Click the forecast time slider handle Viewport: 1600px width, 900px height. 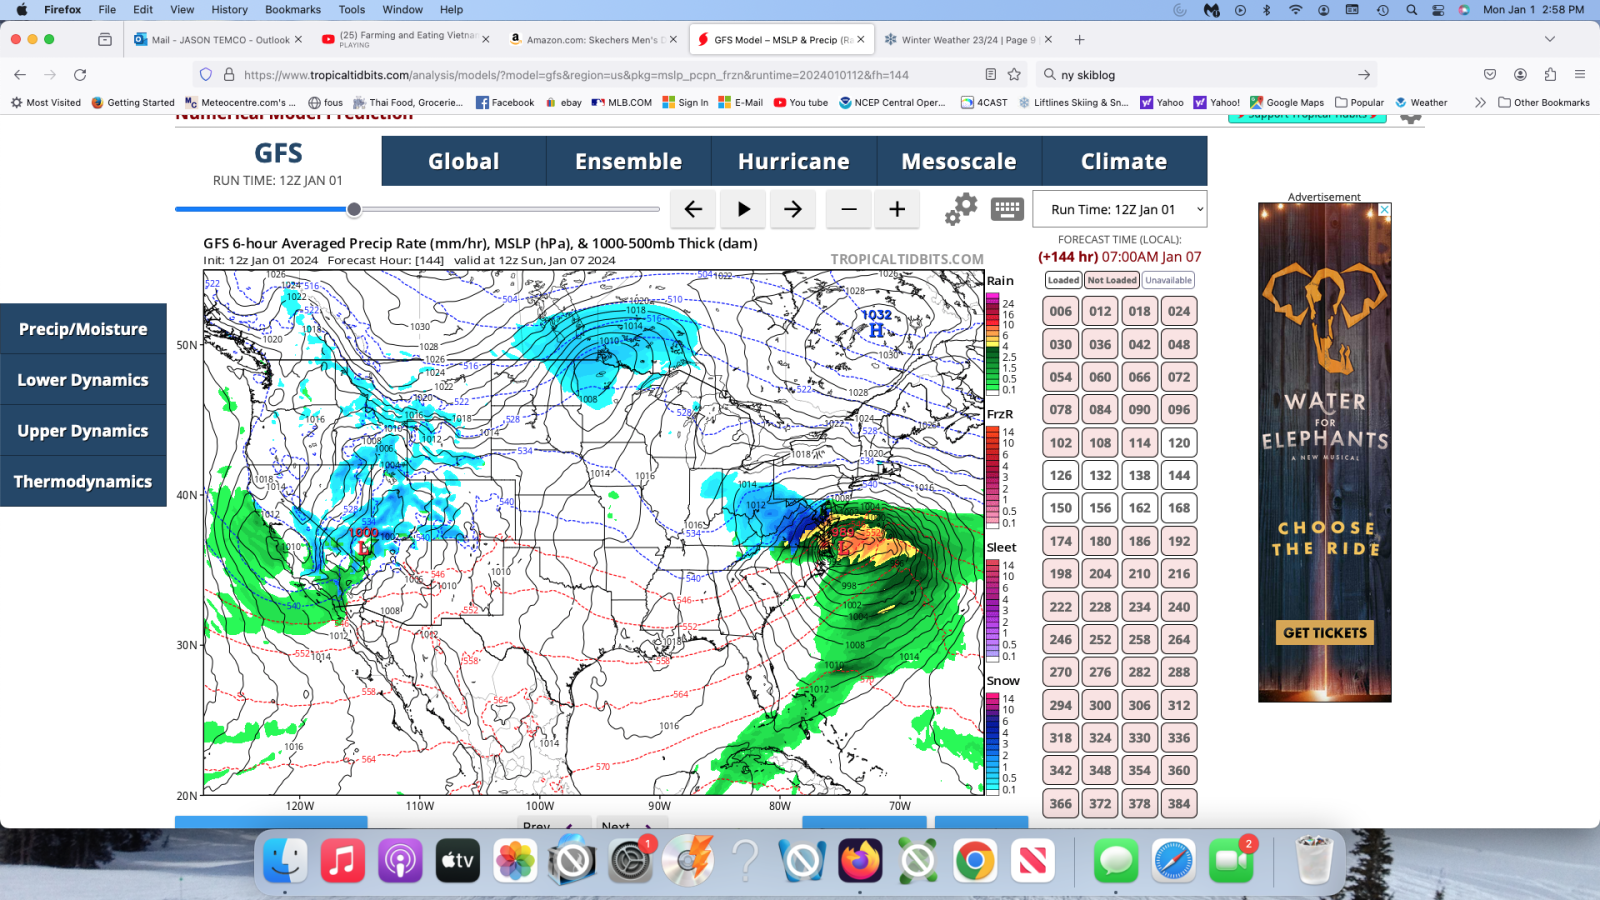(x=354, y=209)
